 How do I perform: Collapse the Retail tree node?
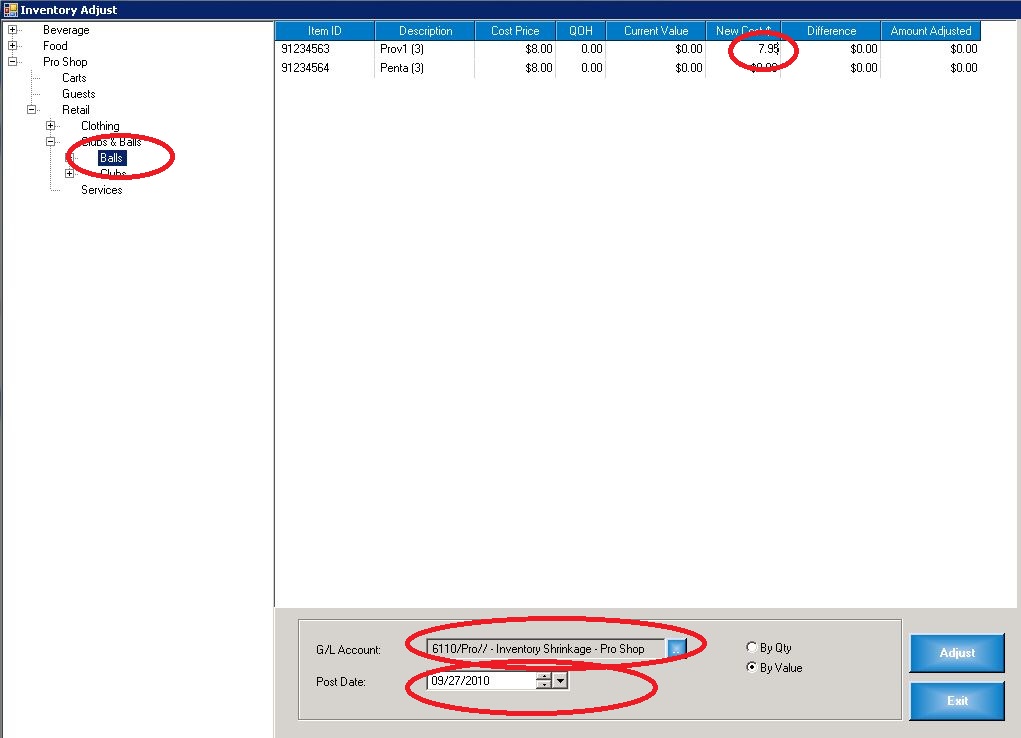(31, 109)
